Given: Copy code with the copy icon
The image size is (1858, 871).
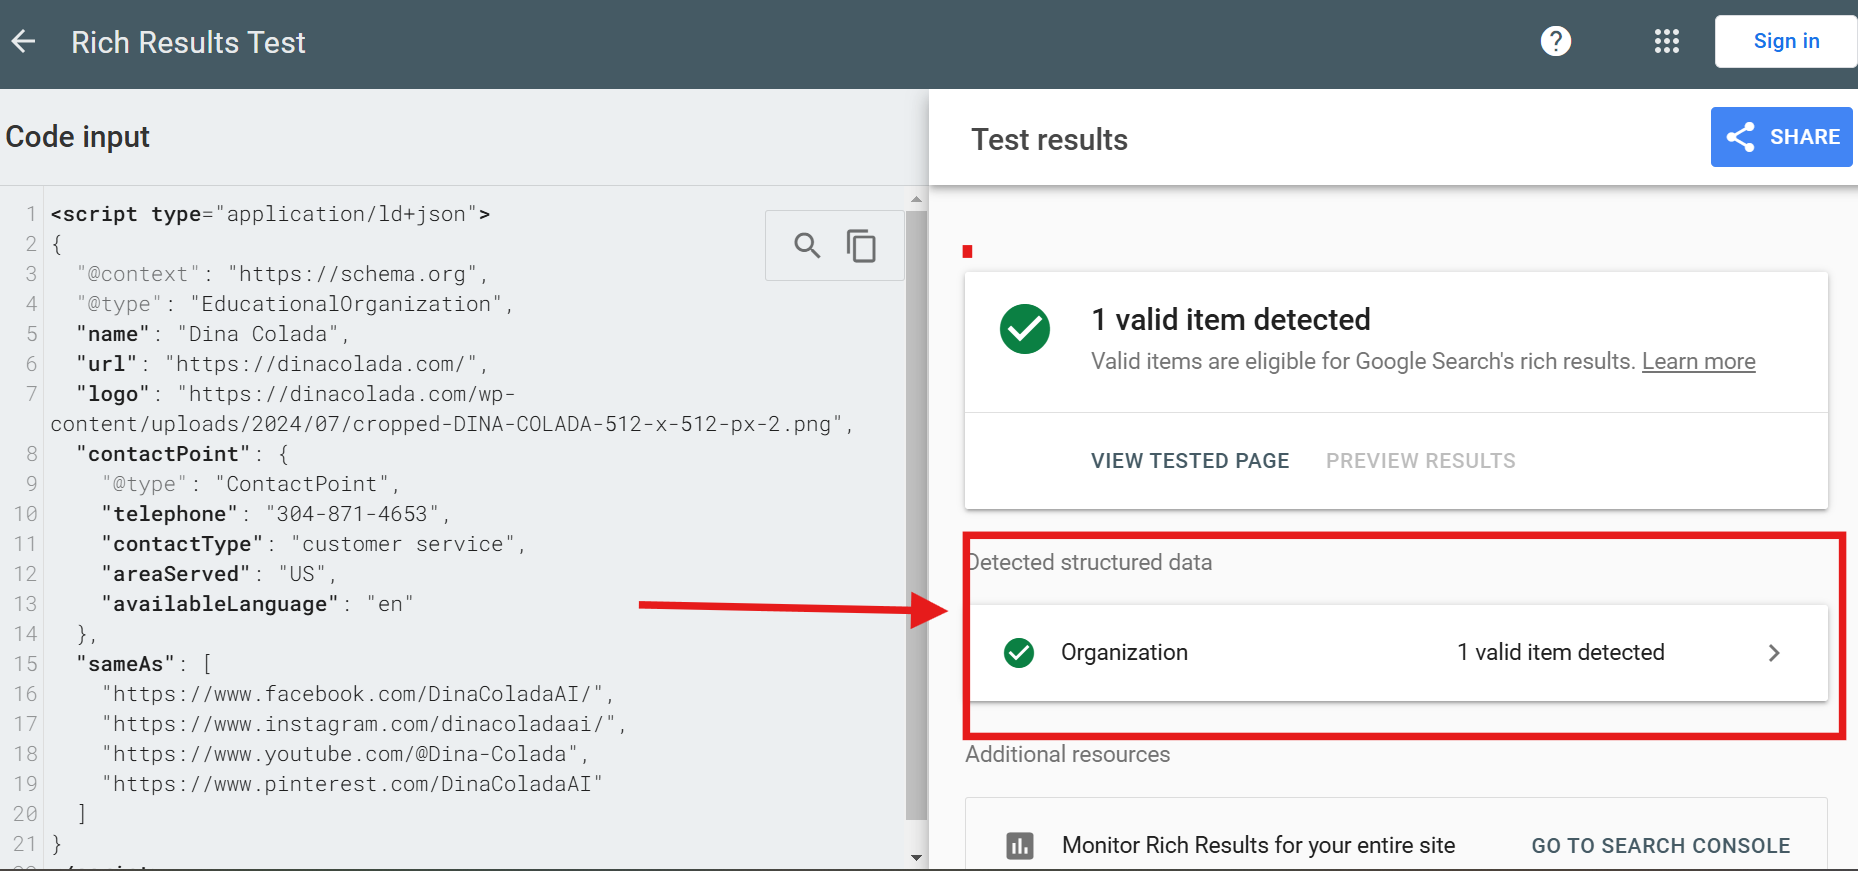Looking at the screenshot, I should coord(861,245).
